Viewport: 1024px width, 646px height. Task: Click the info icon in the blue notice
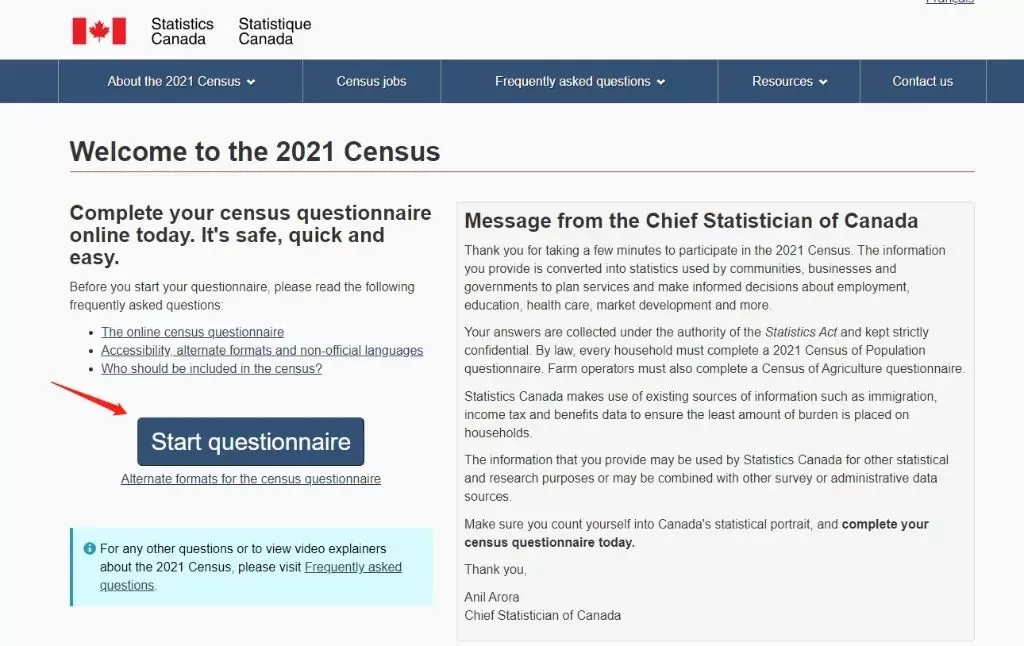coord(89,549)
